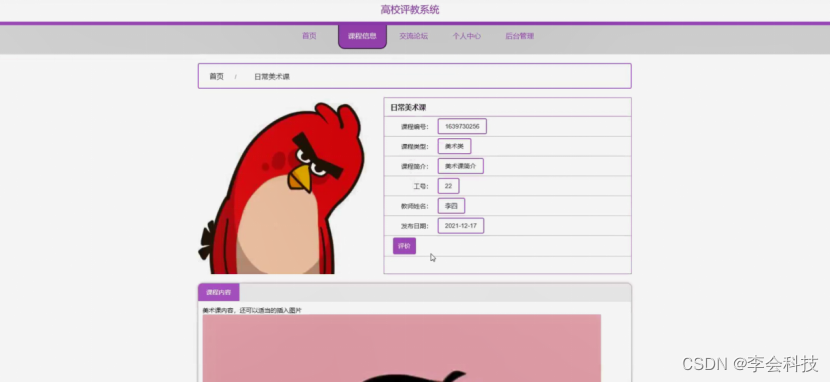This screenshot has height=382, width=834.
Task: Open the 个人中心 tab
Action: click(x=466, y=36)
